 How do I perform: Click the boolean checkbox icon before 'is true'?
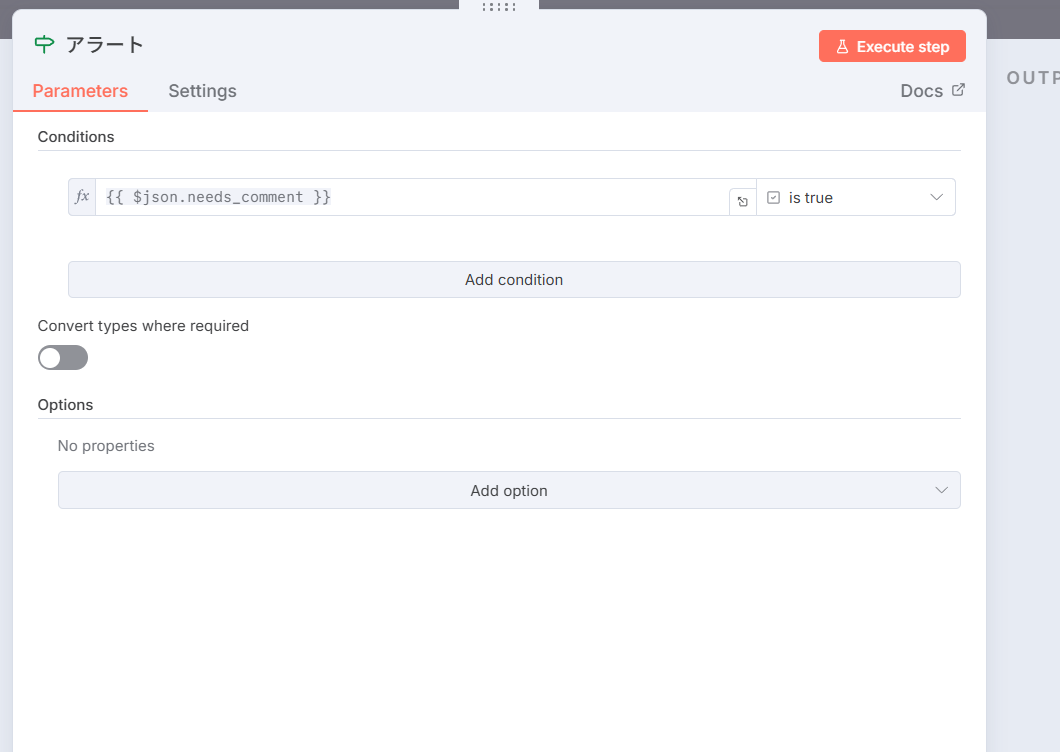pyautogui.click(x=773, y=198)
